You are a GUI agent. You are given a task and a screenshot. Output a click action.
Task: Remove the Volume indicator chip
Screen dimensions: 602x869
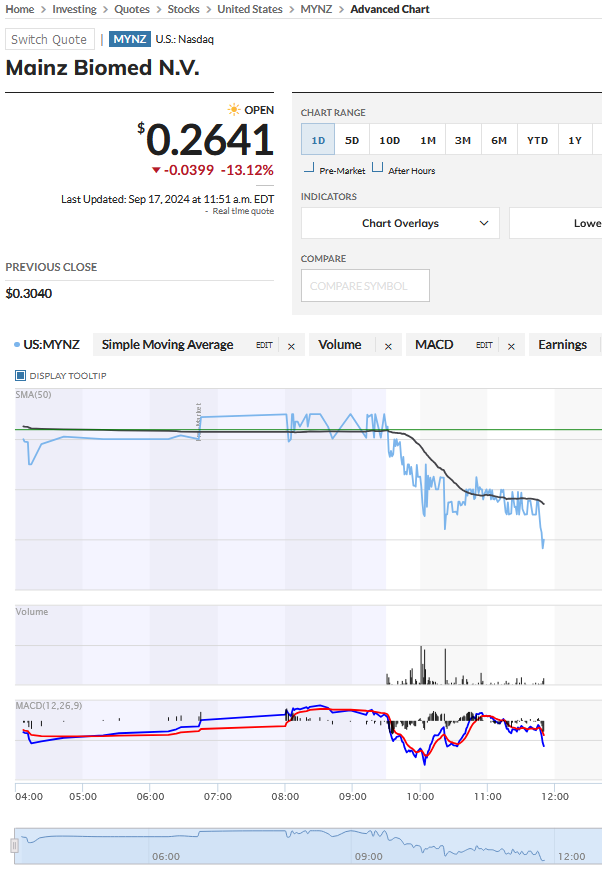[x=388, y=346]
